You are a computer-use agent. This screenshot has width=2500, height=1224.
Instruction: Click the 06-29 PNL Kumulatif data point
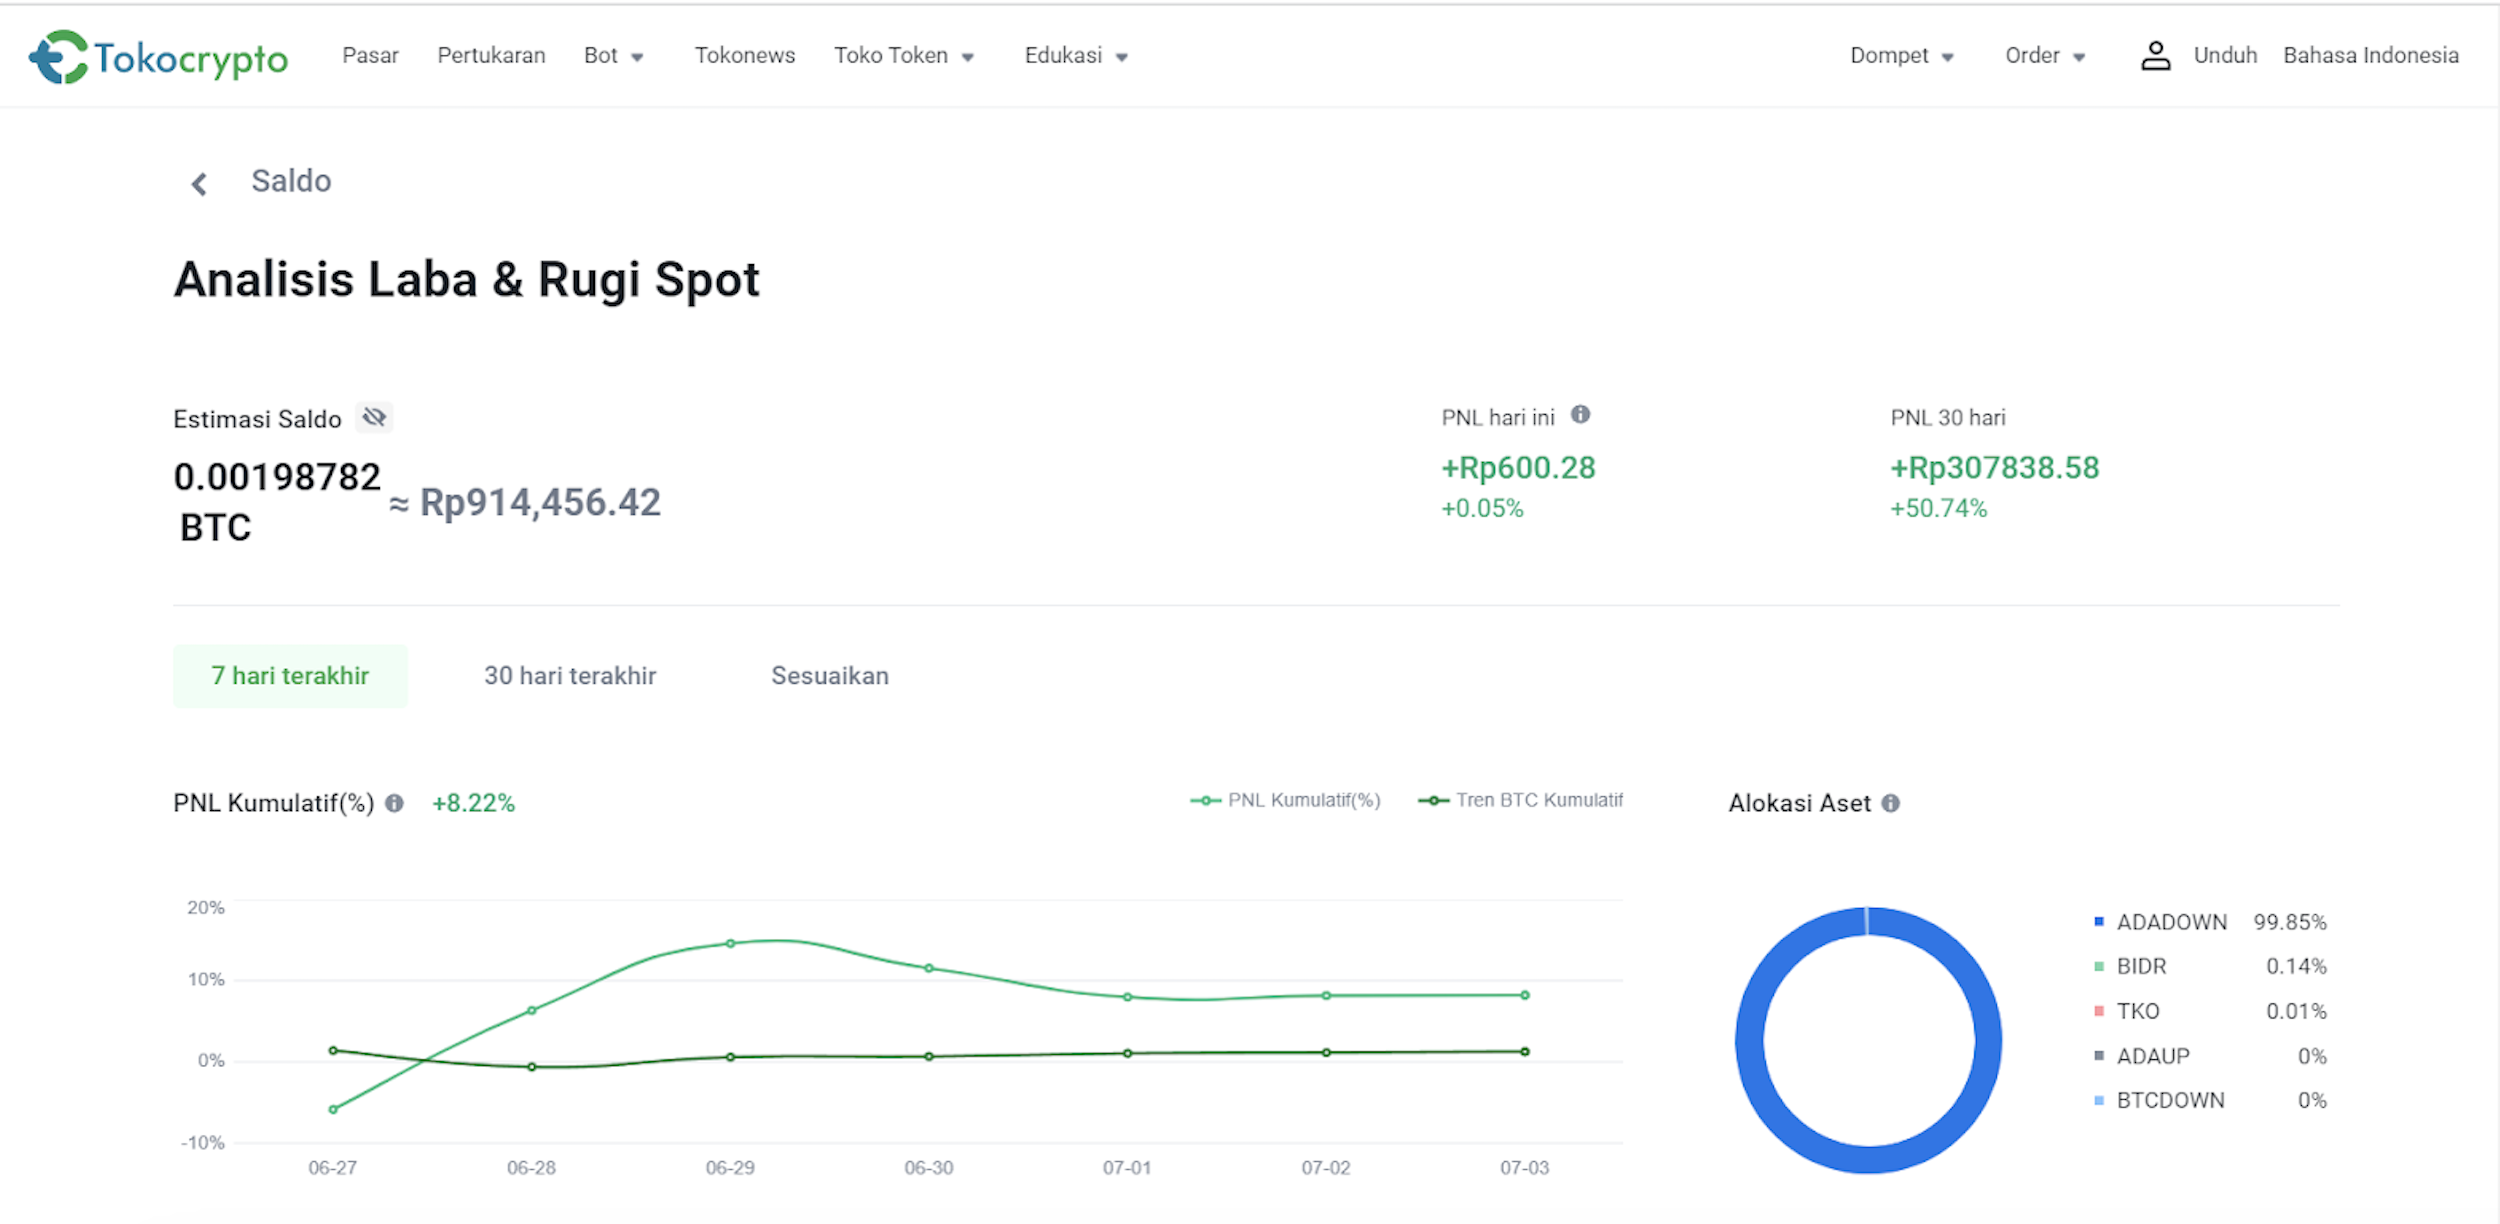(730, 943)
